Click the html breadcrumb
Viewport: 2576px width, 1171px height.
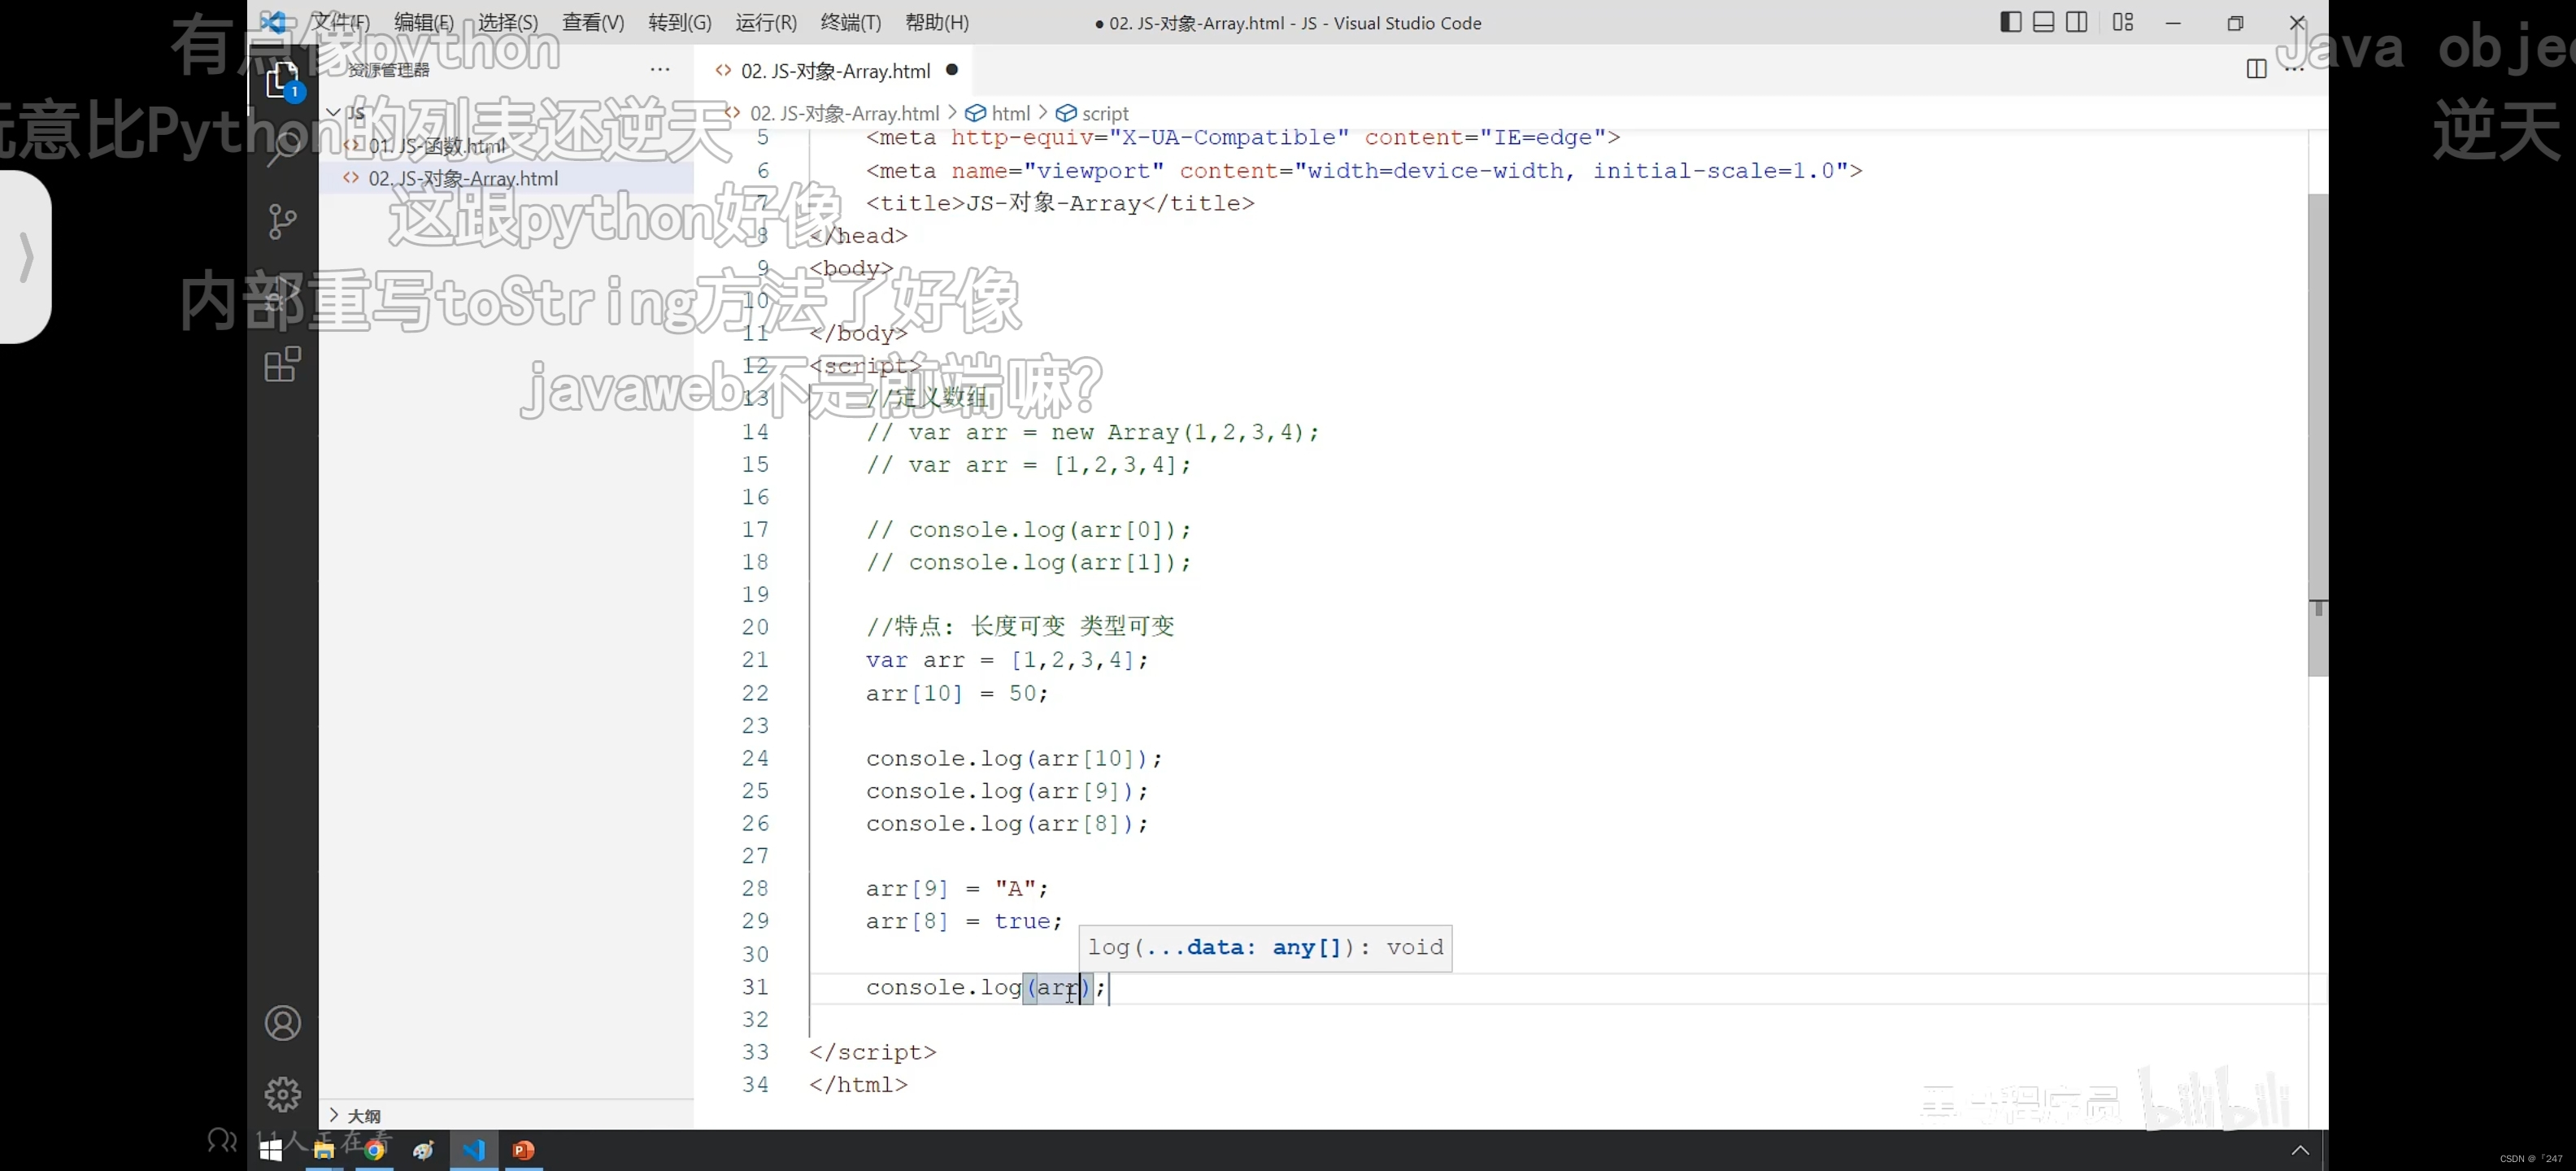click(1010, 113)
